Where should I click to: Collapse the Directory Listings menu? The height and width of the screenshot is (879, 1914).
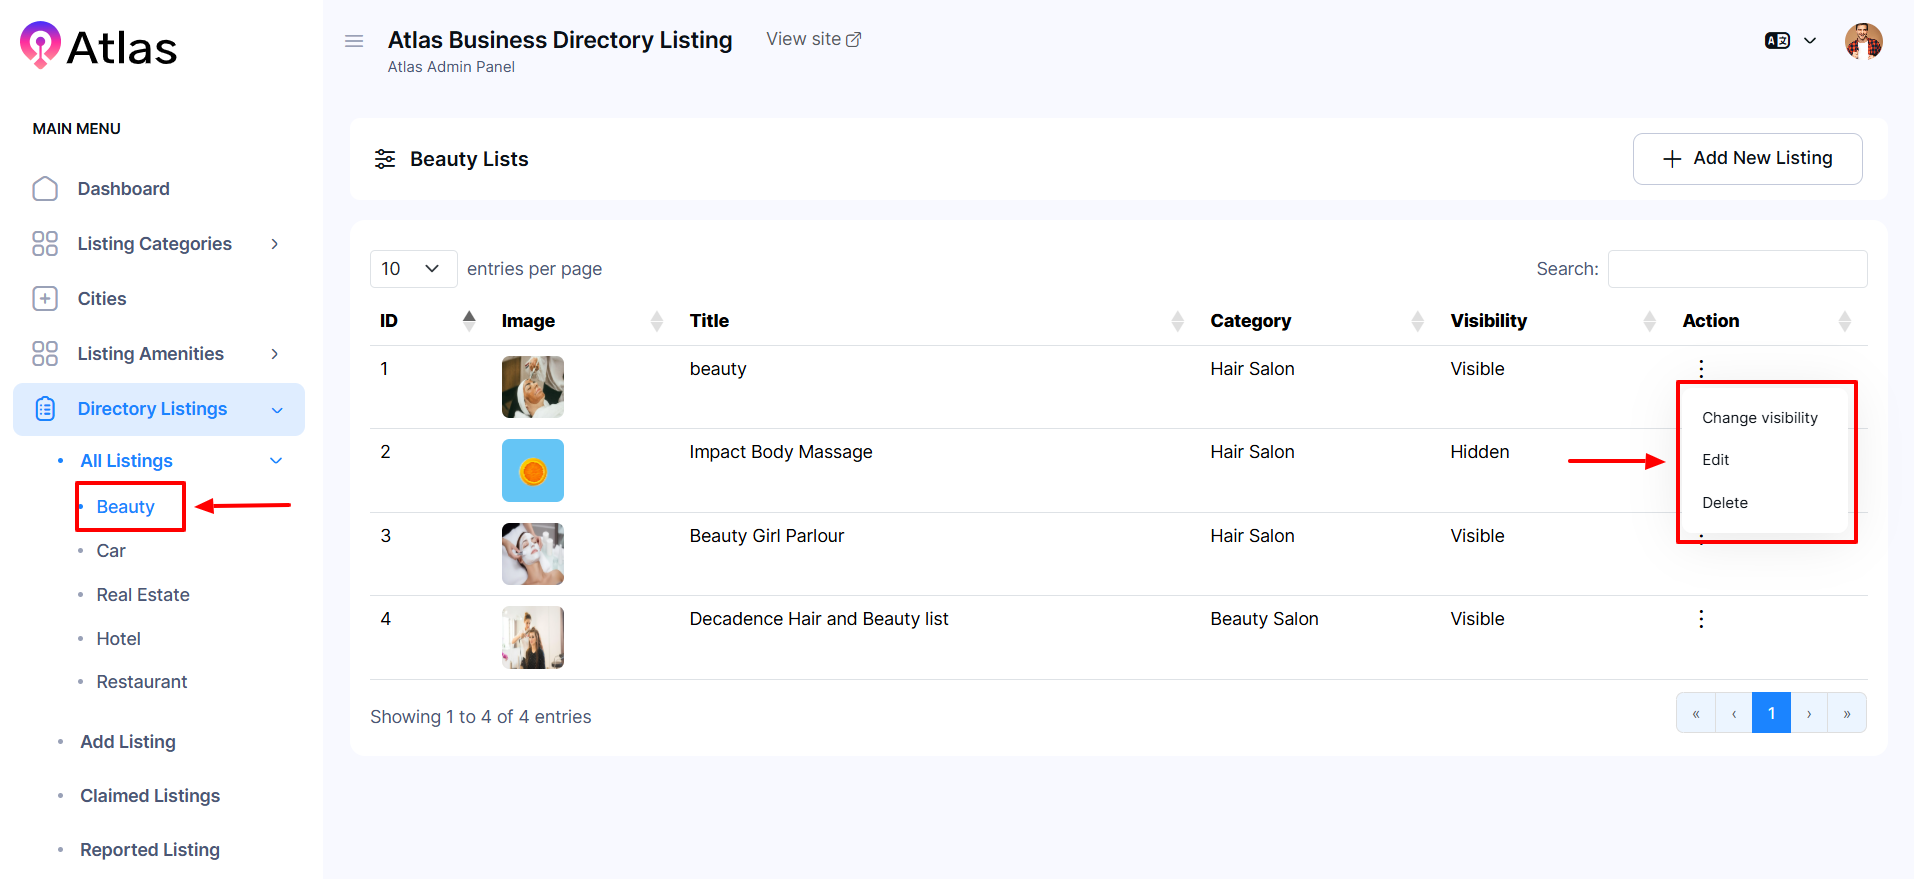[x=277, y=410]
